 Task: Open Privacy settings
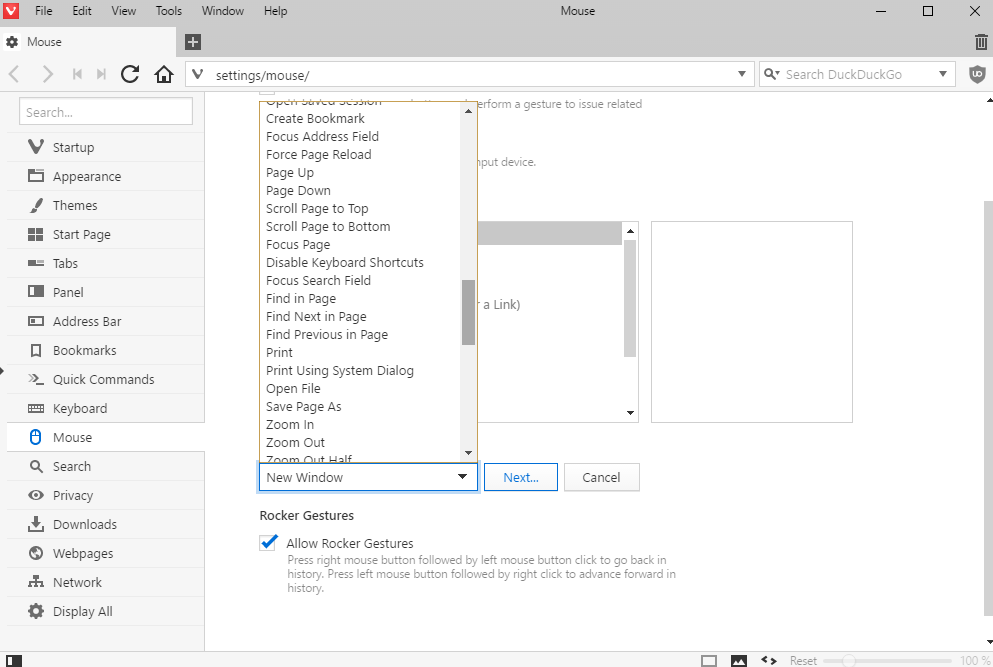(x=106, y=495)
